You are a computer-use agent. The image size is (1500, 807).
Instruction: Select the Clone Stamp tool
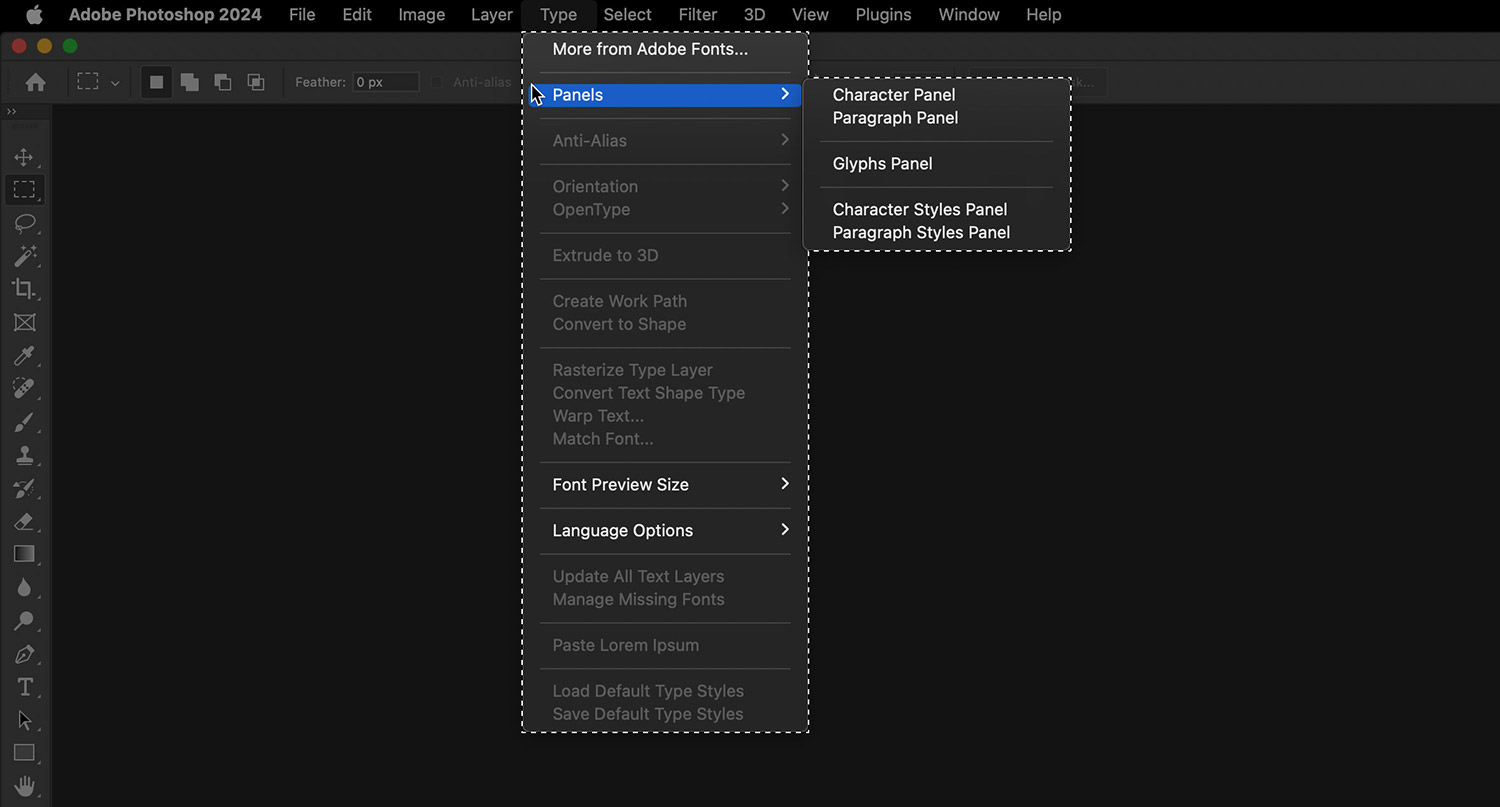click(x=24, y=455)
